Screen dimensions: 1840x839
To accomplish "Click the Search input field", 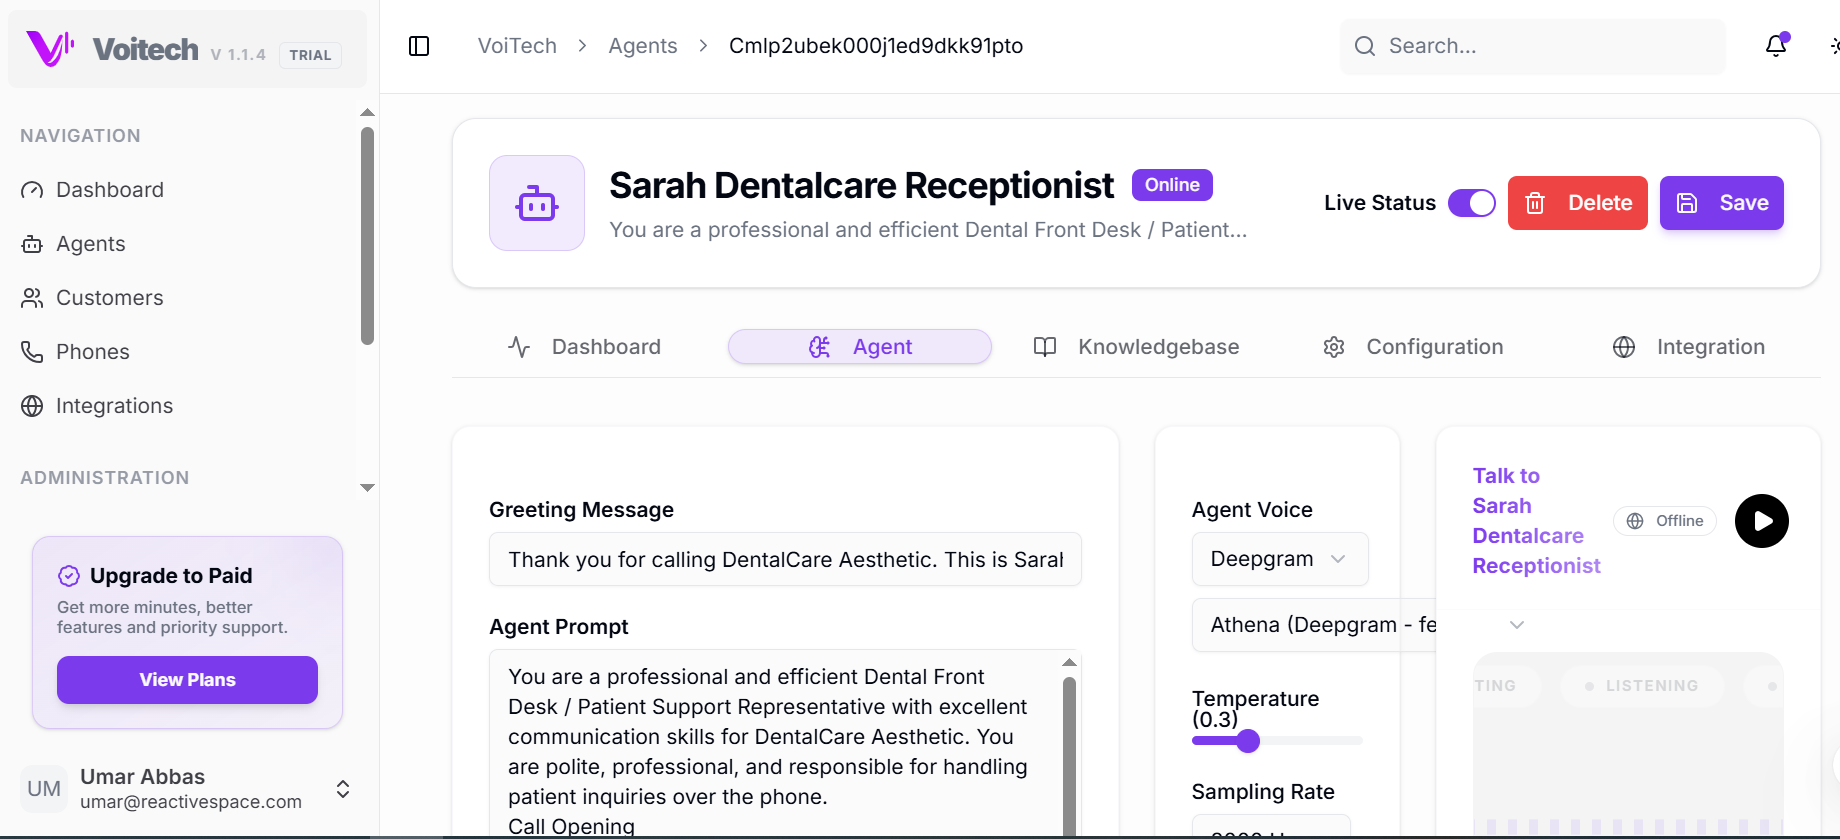I will (x=1533, y=46).
